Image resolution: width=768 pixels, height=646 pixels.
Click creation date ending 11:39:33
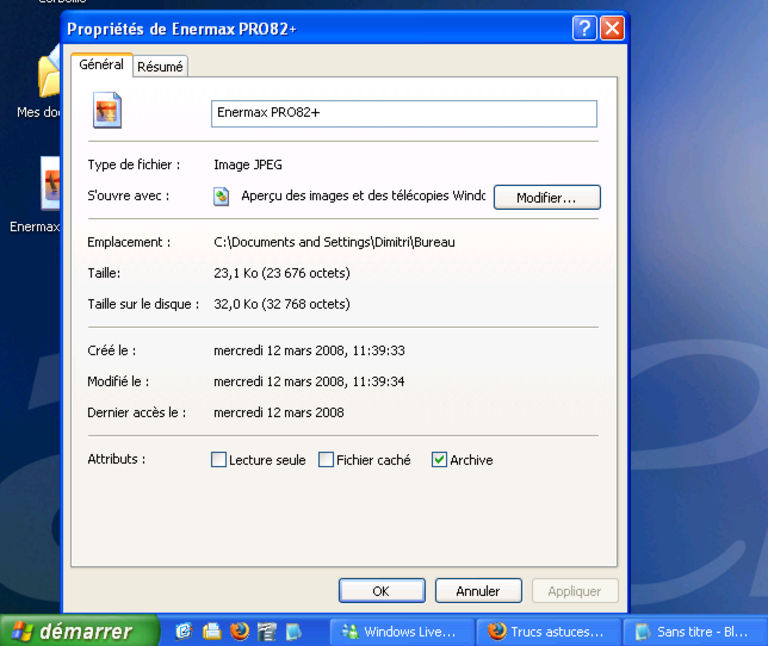[310, 351]
